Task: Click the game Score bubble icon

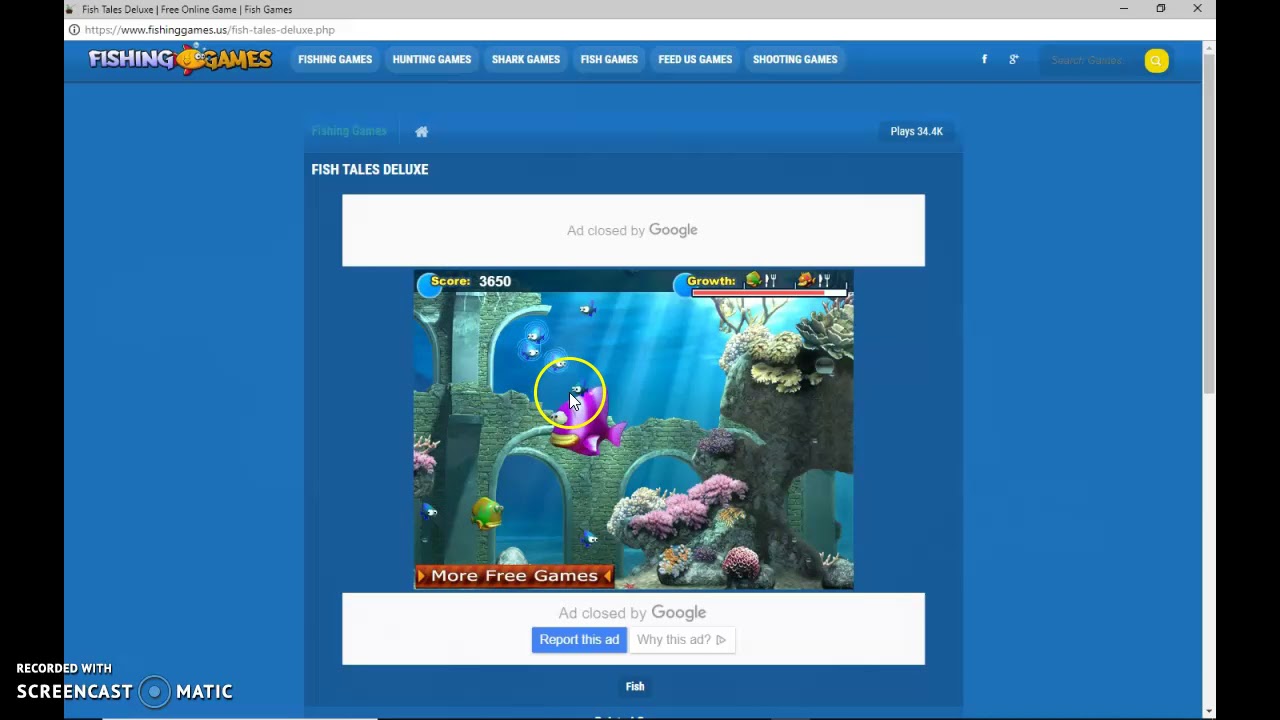Action: point(430,284)
